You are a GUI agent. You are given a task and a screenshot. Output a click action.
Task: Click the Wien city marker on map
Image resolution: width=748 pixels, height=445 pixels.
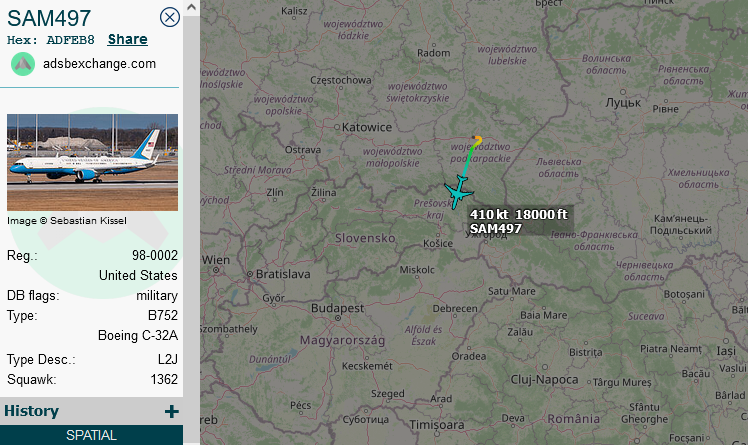coord(216,270)
